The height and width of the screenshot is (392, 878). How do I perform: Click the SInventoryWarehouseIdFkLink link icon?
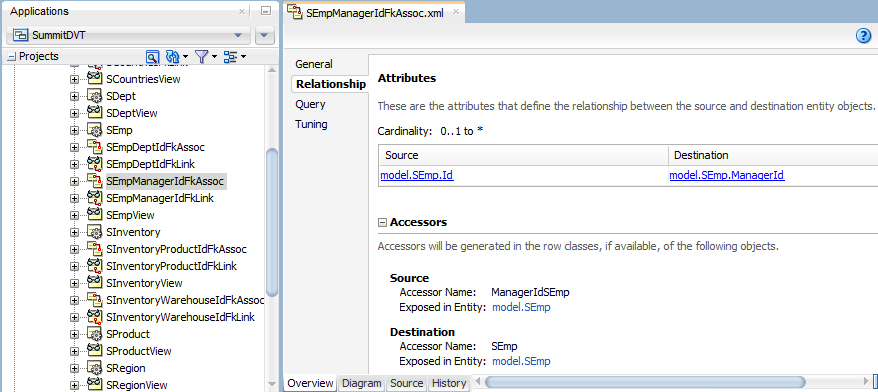click(94, 317)
